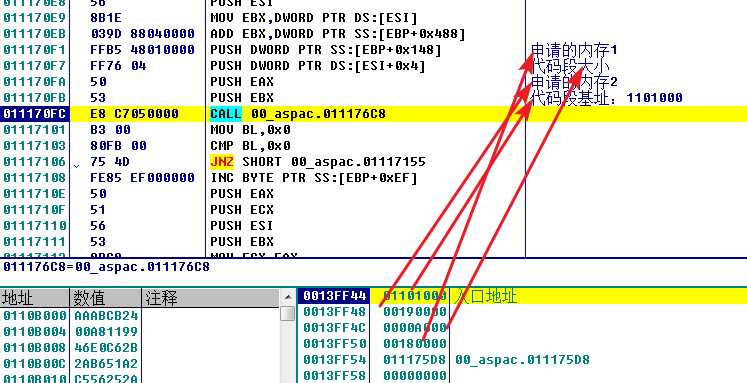
Task: Select PUSH ESI at address 01117110
Action: pyautogui.click(x=242, y=225)
